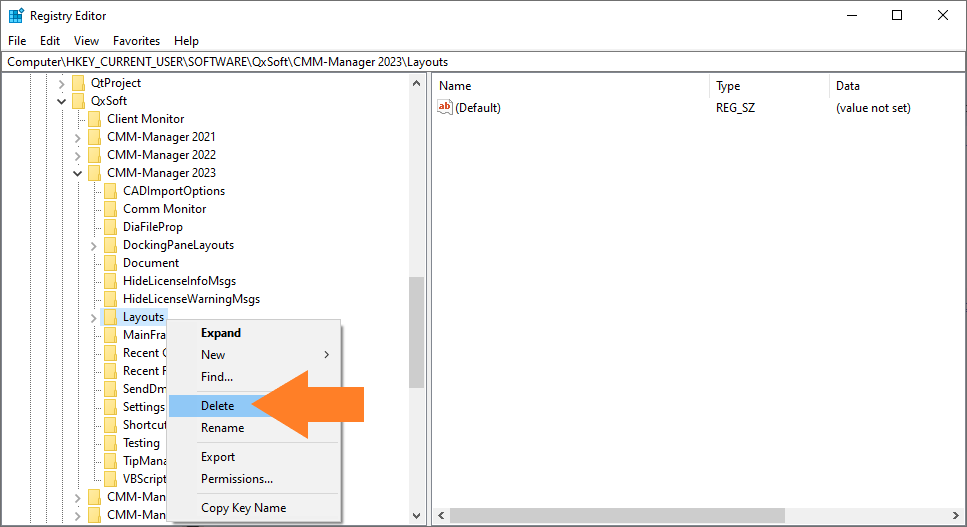Open the Favorites menu
Image resolution: width=967 pixels, height=527 pixels.
click(x=136, y=41)
